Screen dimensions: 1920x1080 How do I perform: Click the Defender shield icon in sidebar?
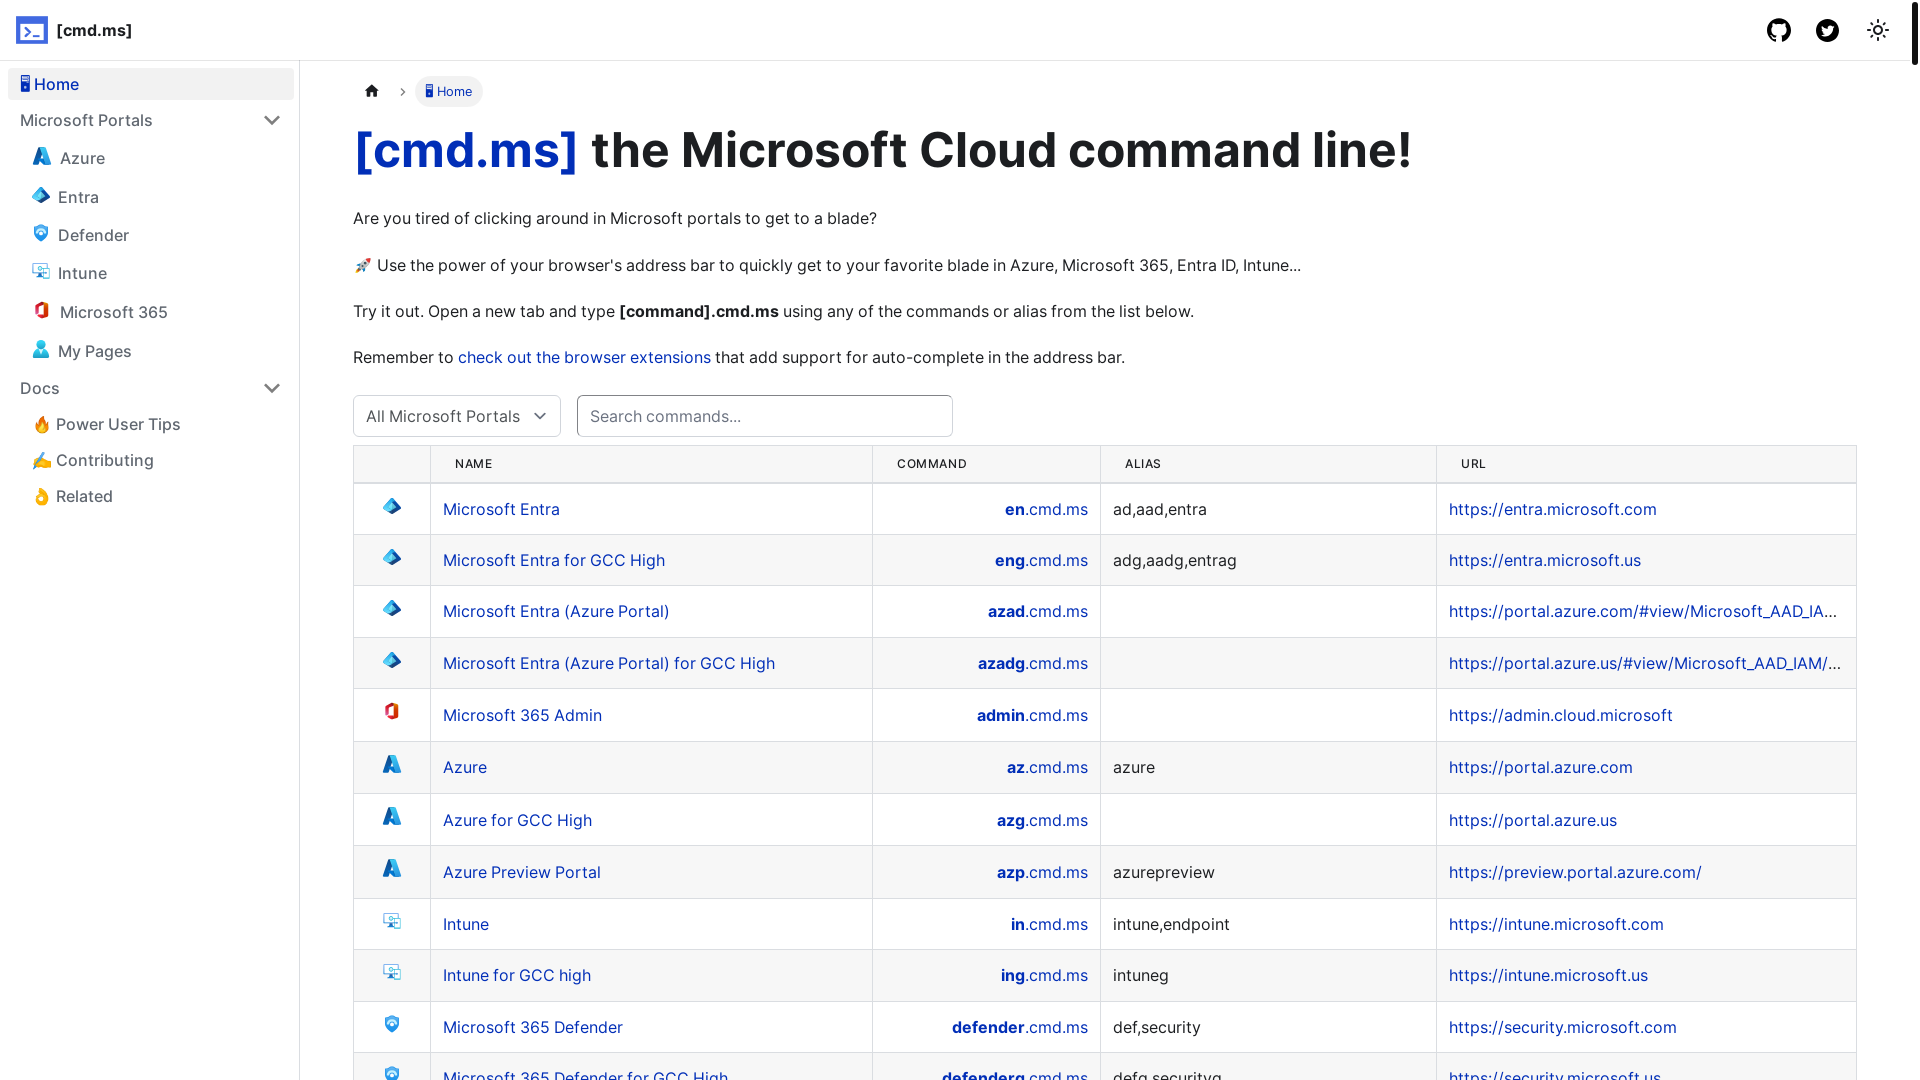[41, 234]
